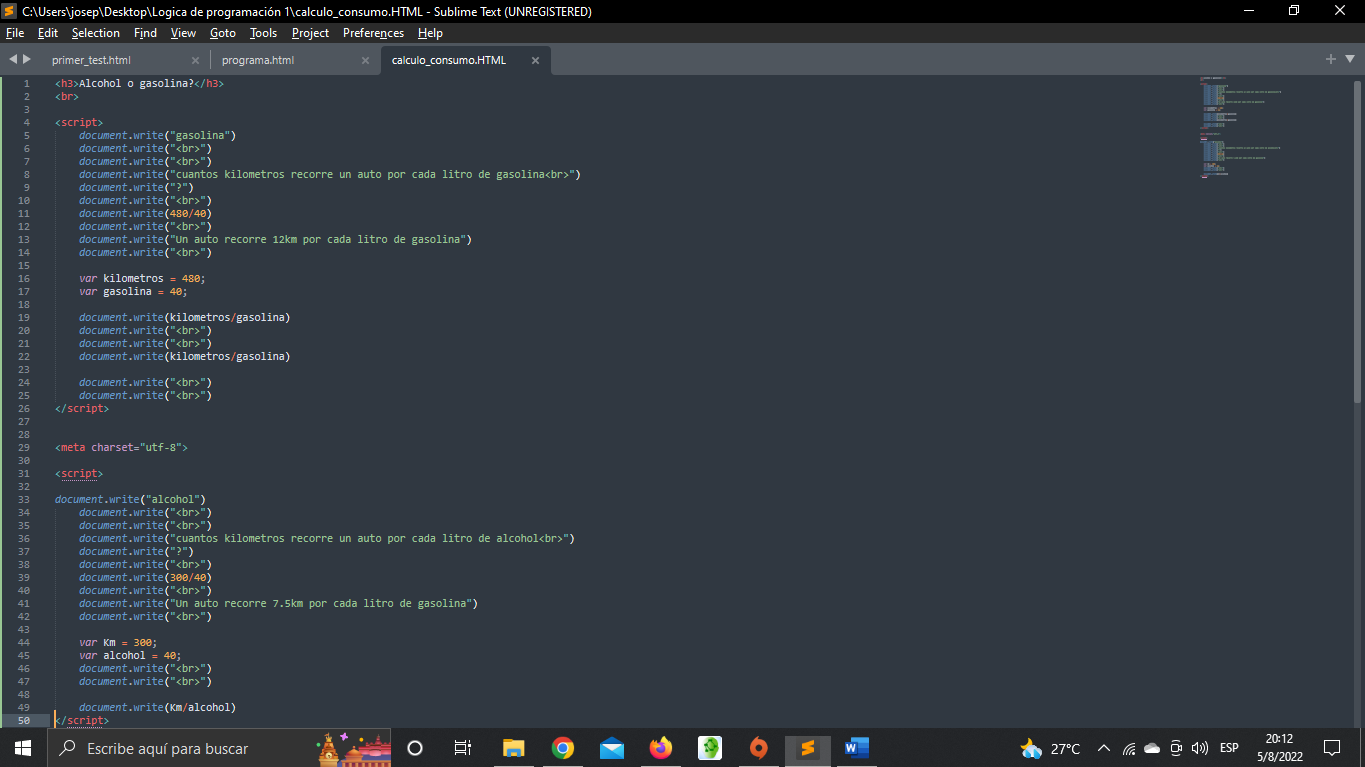Click the document.write(Km/alcohol) line

click(x=157, y=707)
